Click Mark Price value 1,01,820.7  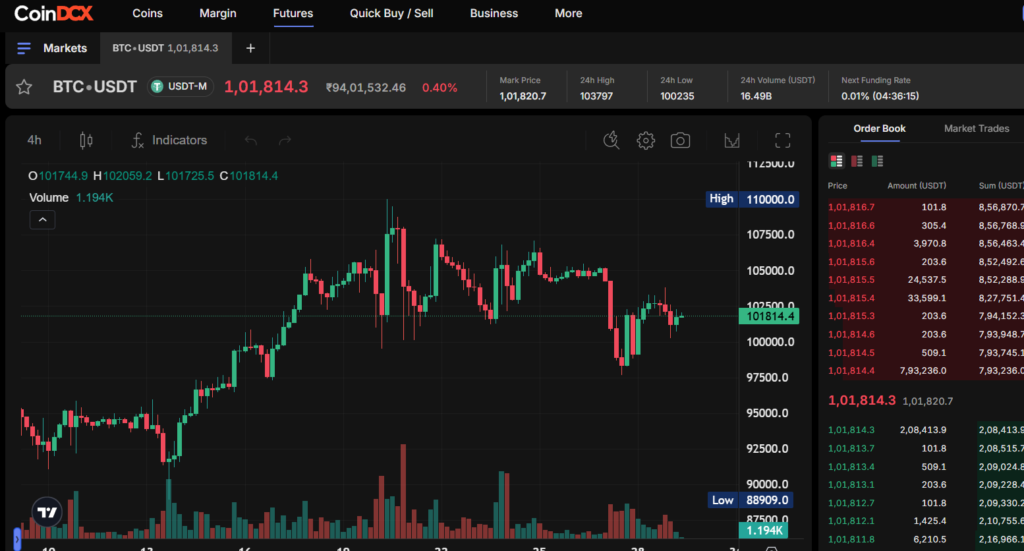click(x=522, y=96)
